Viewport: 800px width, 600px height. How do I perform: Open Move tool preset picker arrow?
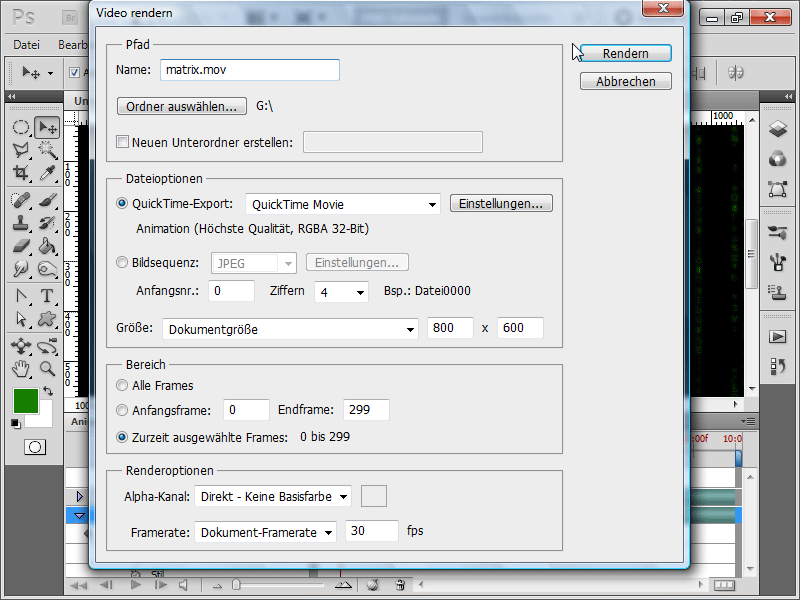[x=51, y=73]
